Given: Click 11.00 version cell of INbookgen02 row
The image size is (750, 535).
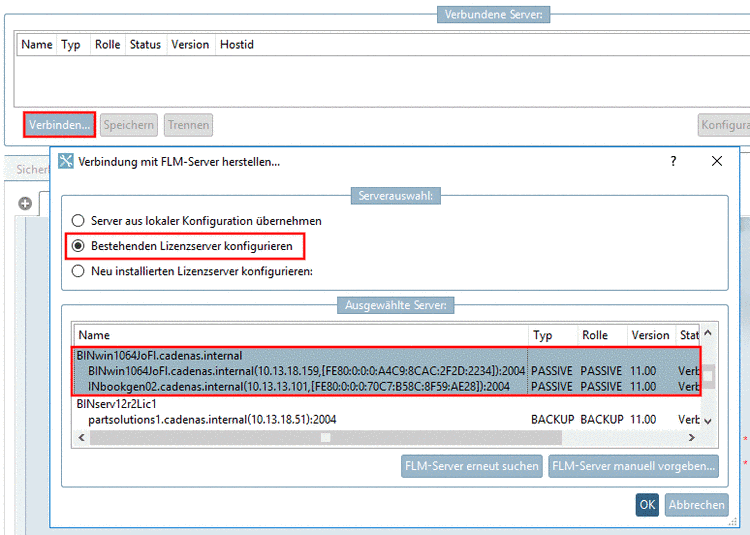Looking at the screenshot, I should (643, 386).
